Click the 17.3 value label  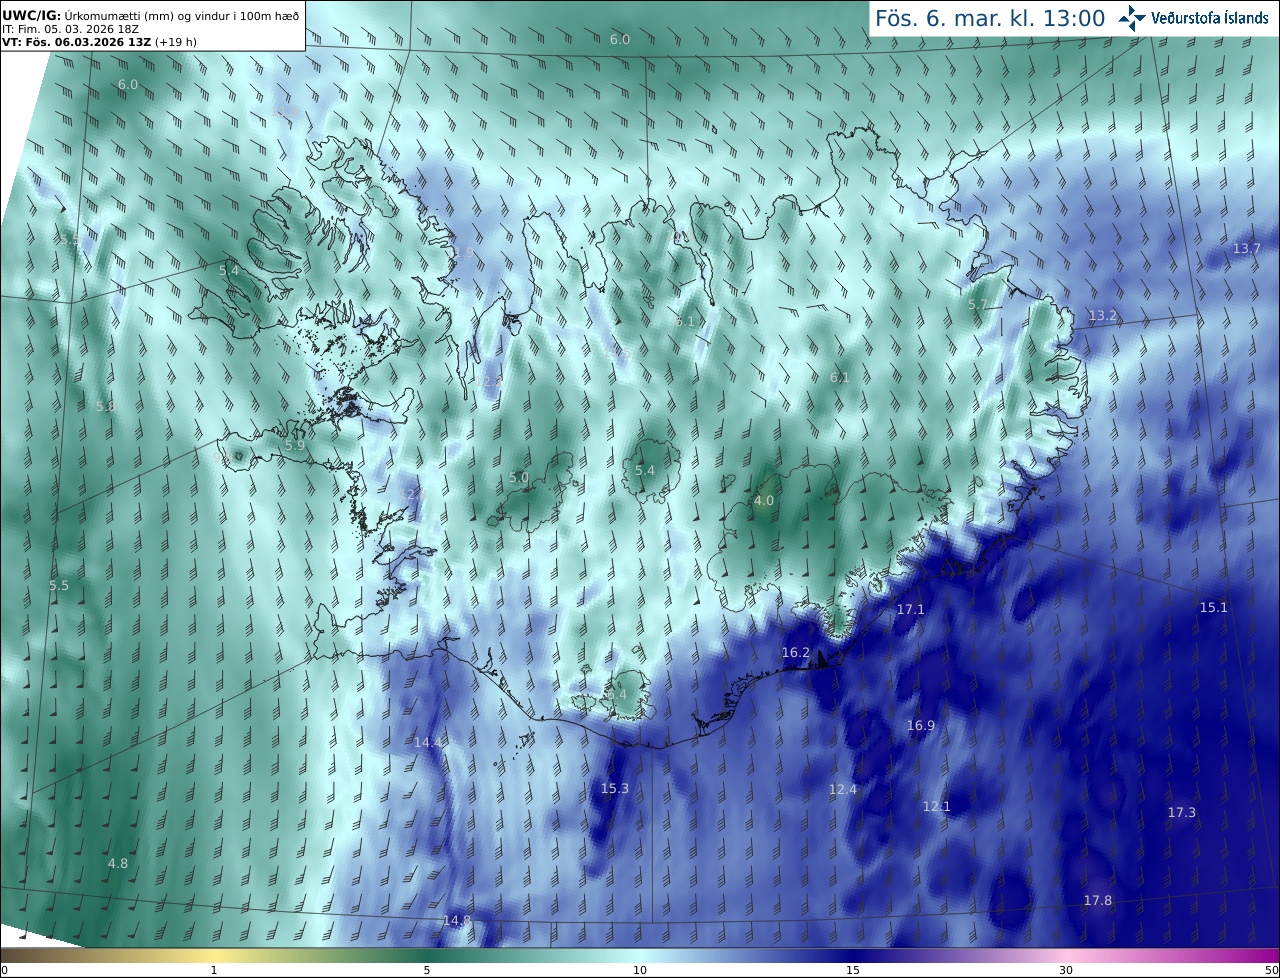pos(1181,812)
